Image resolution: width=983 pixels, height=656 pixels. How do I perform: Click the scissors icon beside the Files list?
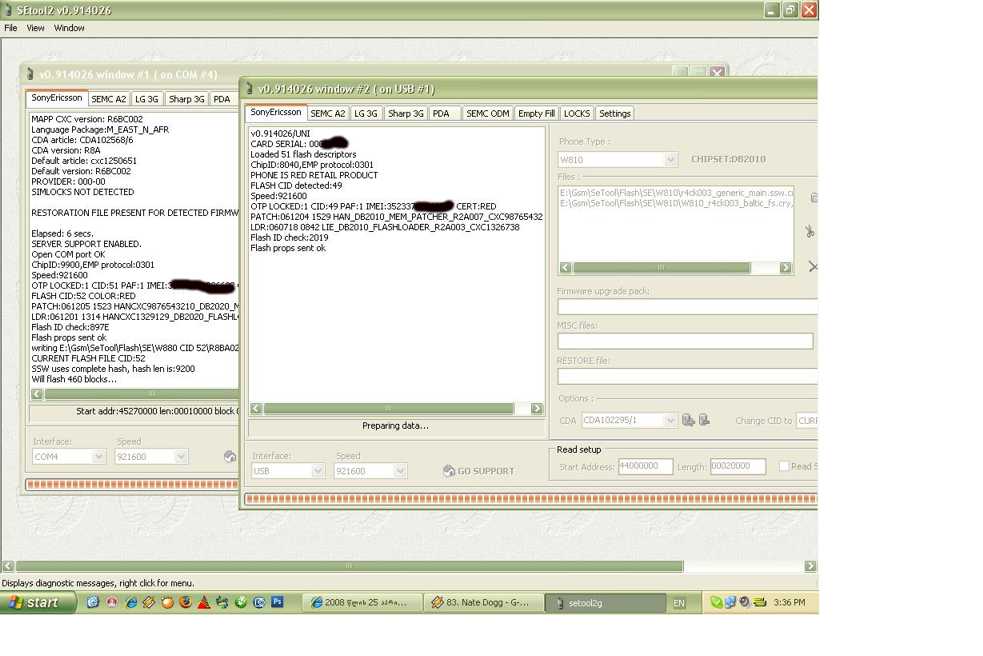[810, 231]
